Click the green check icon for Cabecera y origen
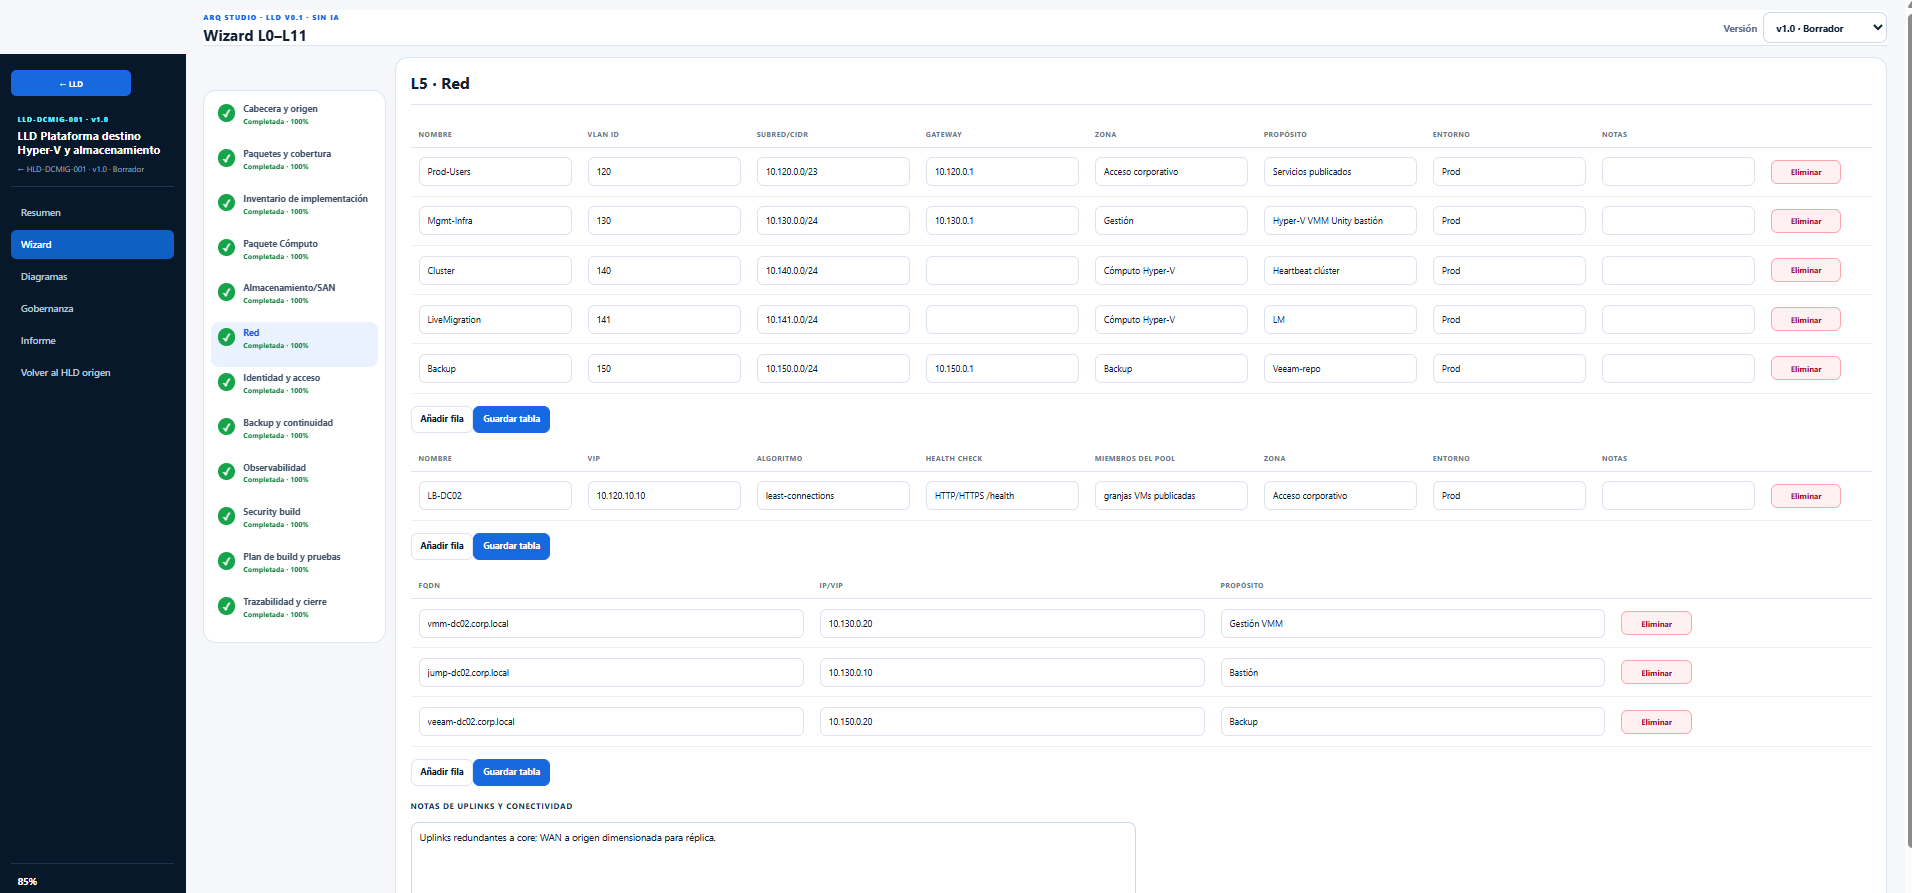This screenshot has width=1912, height=893. pyautogui.click(x=227, y=113)
